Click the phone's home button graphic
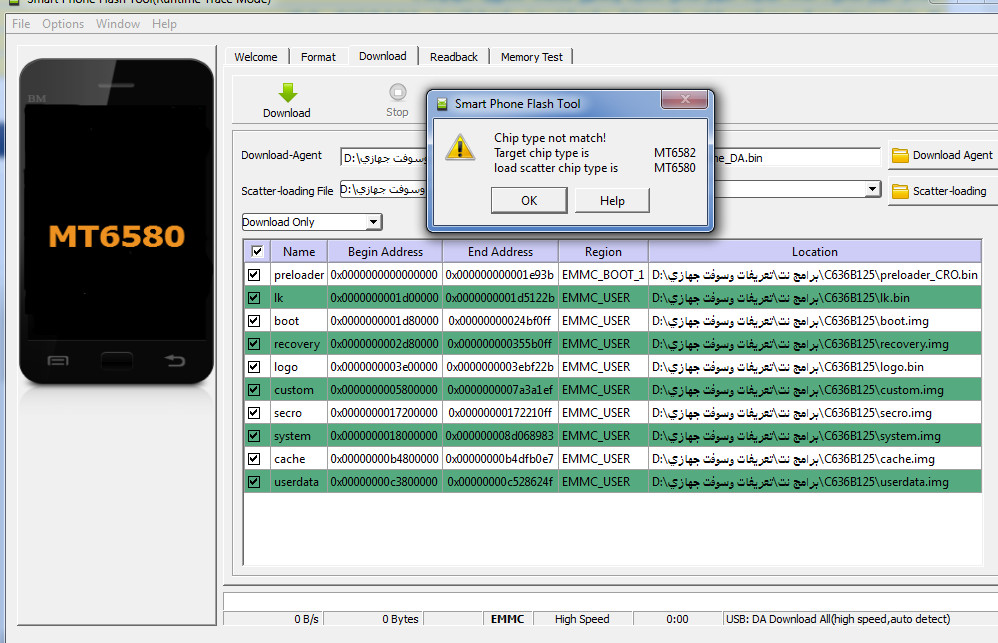Screen dimensions: 998x643 pyautogui.click(x=116, y=361)
